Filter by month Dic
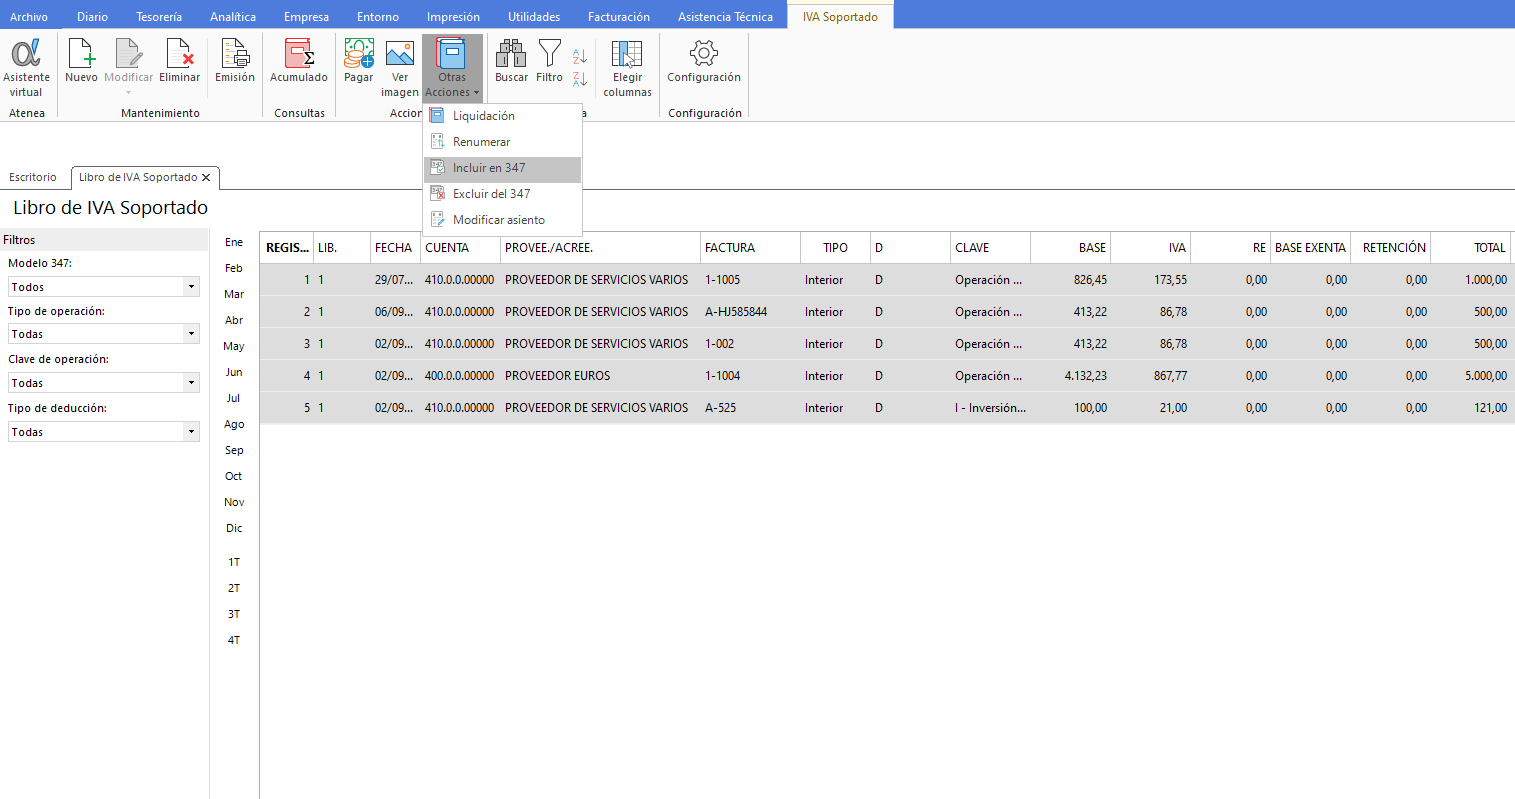This screenshot has height=799, width=1515. [x=234, y=528]
